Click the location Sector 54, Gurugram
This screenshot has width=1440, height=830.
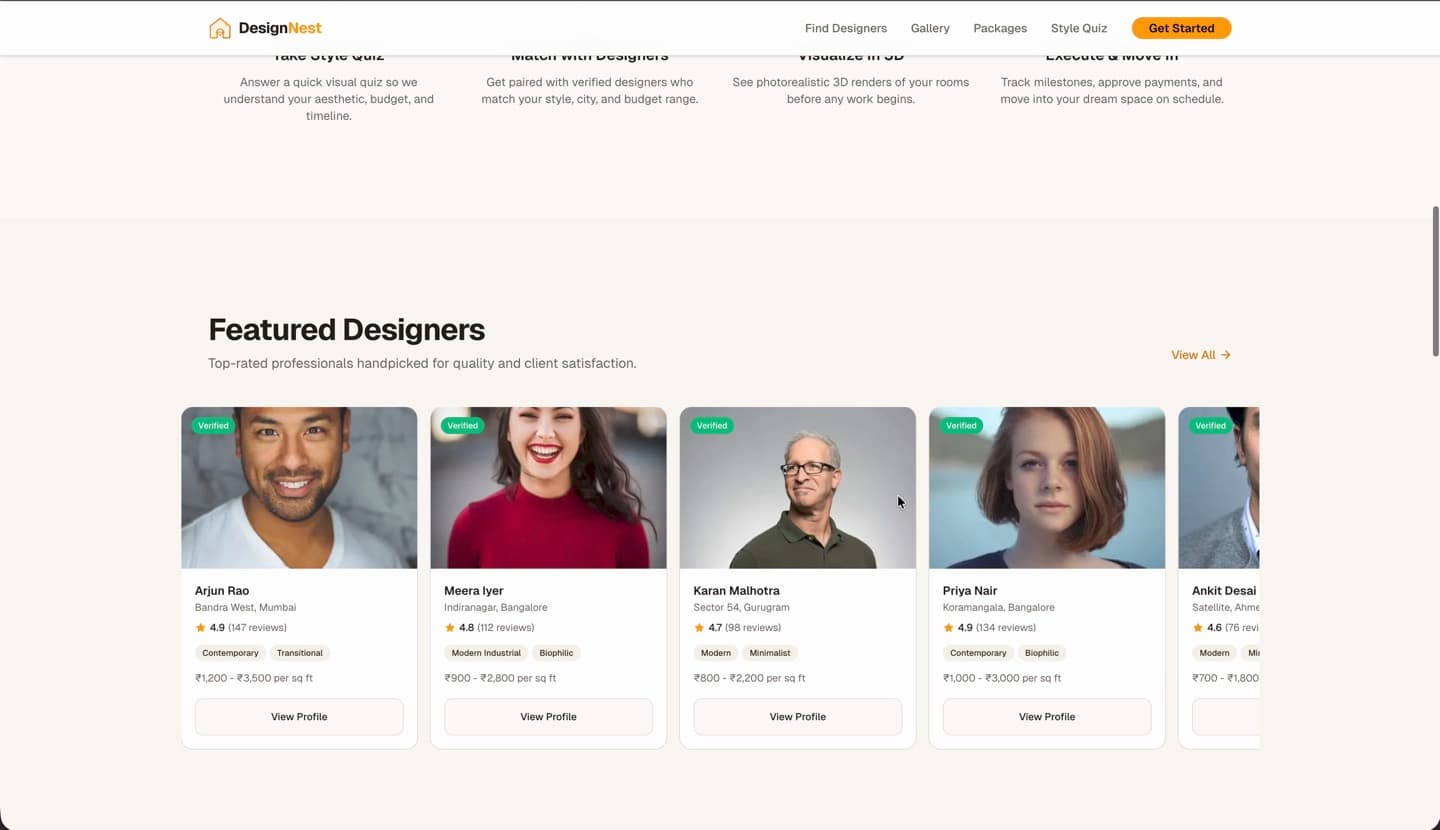(x=741, y=607)
